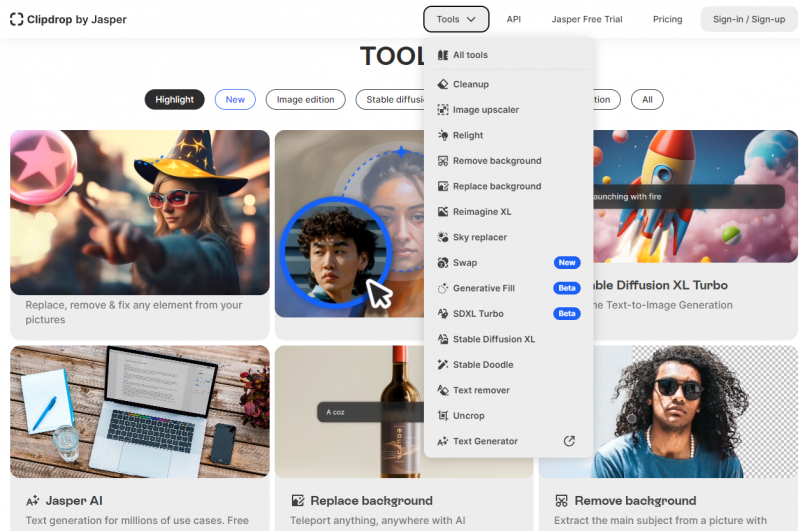Click the Clipdrop logo icon
800x531 pixels.
tap(16, 19)
